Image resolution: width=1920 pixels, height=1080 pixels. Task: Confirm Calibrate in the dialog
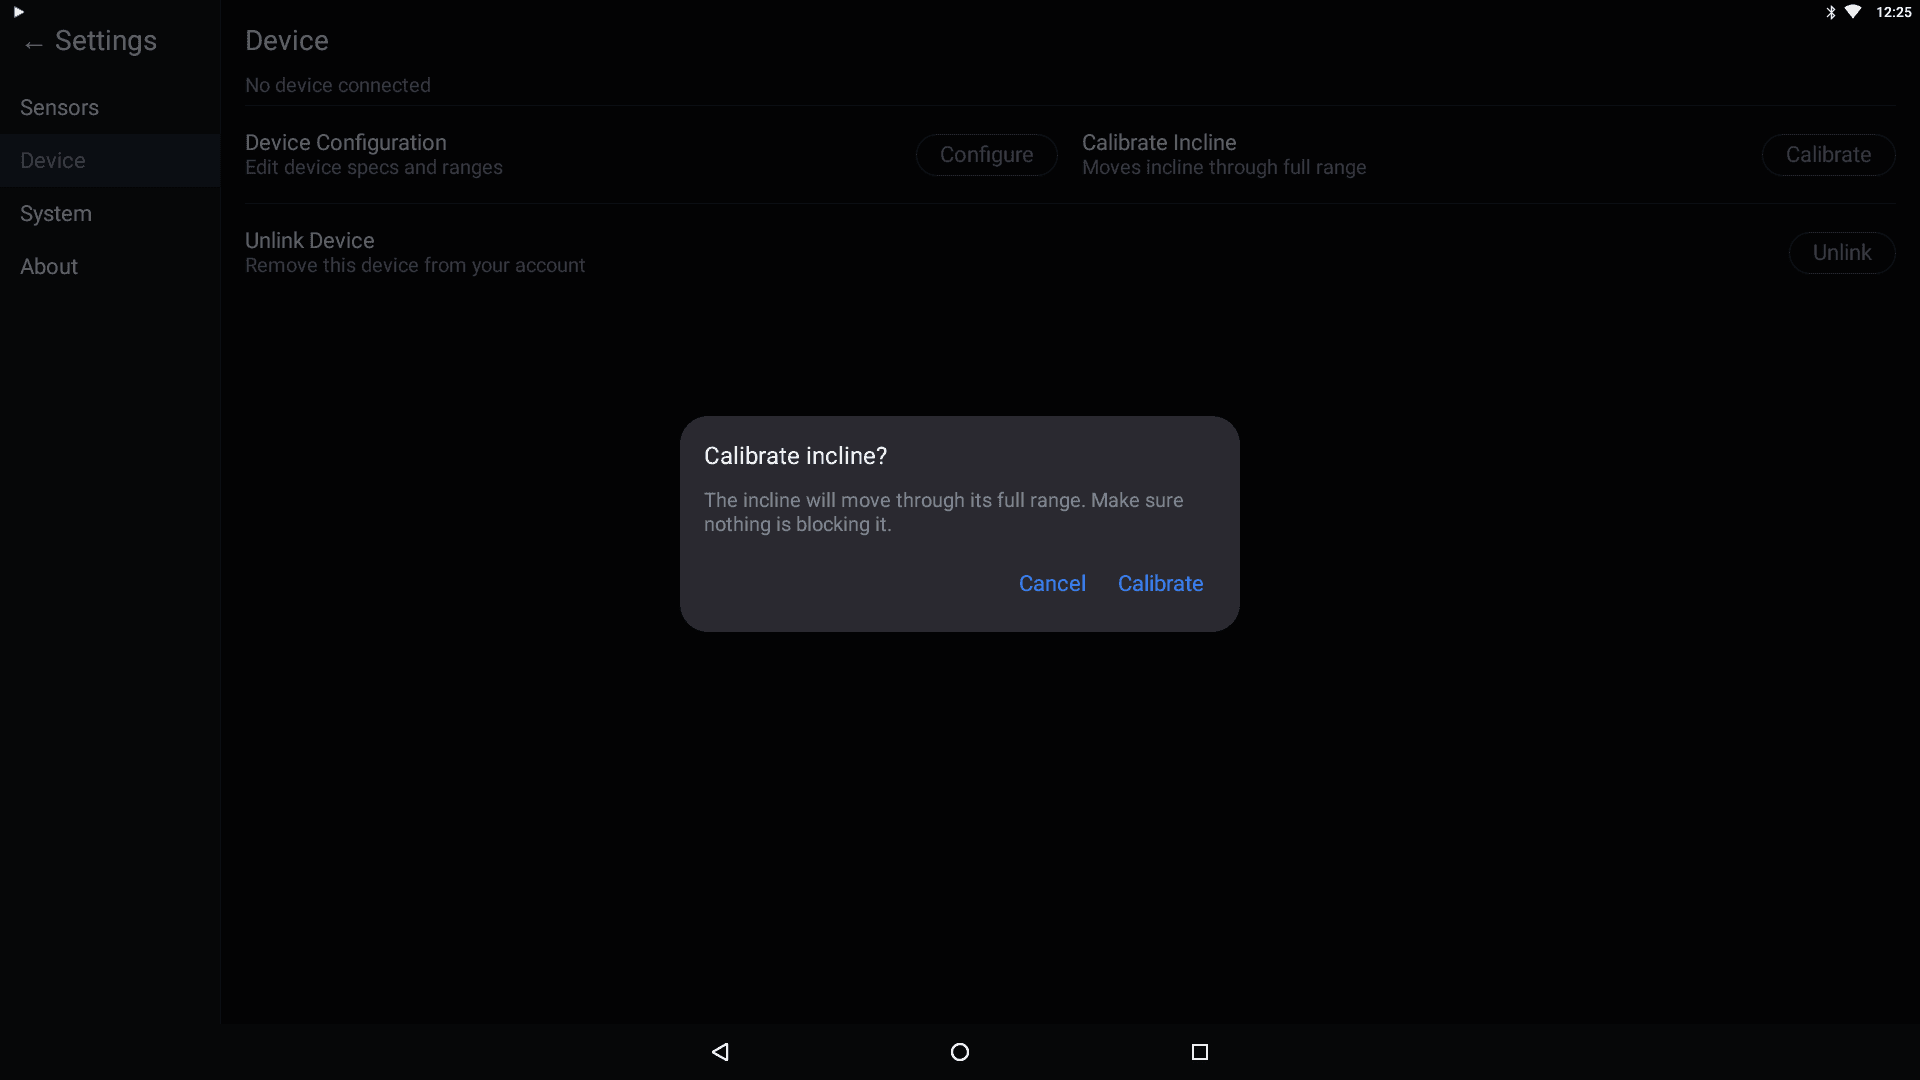point(1160,583)
